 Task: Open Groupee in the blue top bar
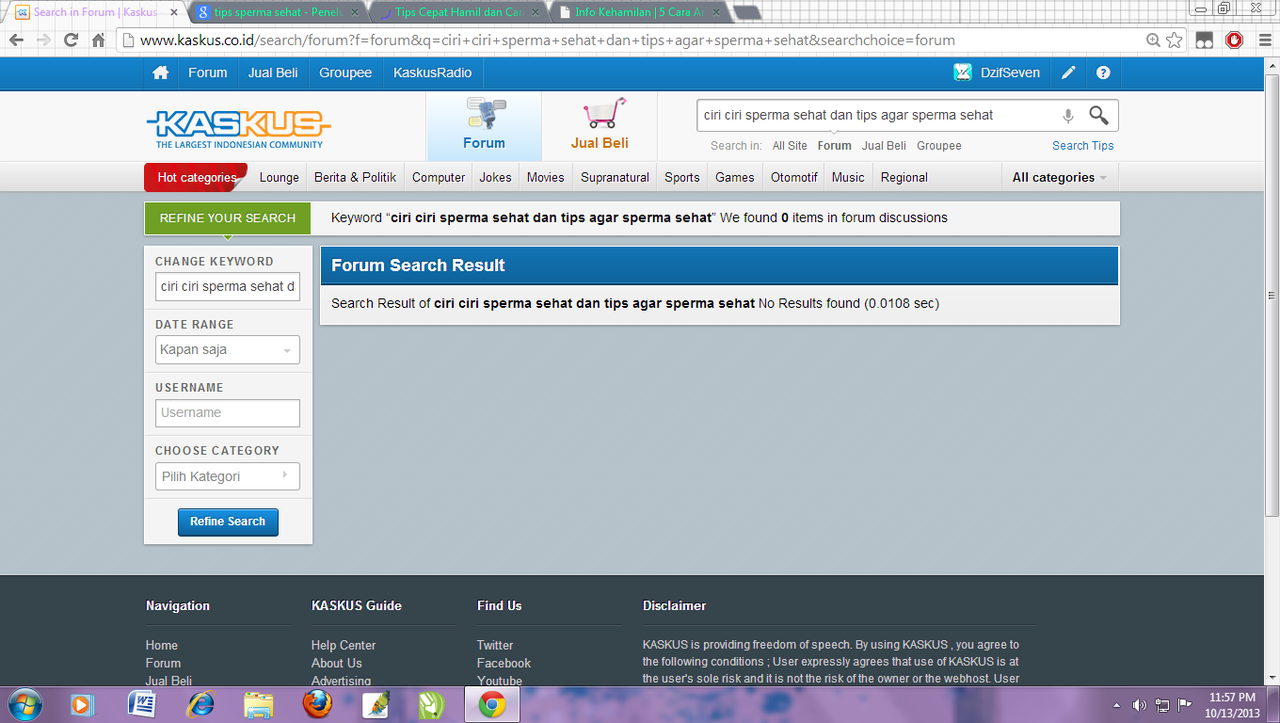(346, 73)
